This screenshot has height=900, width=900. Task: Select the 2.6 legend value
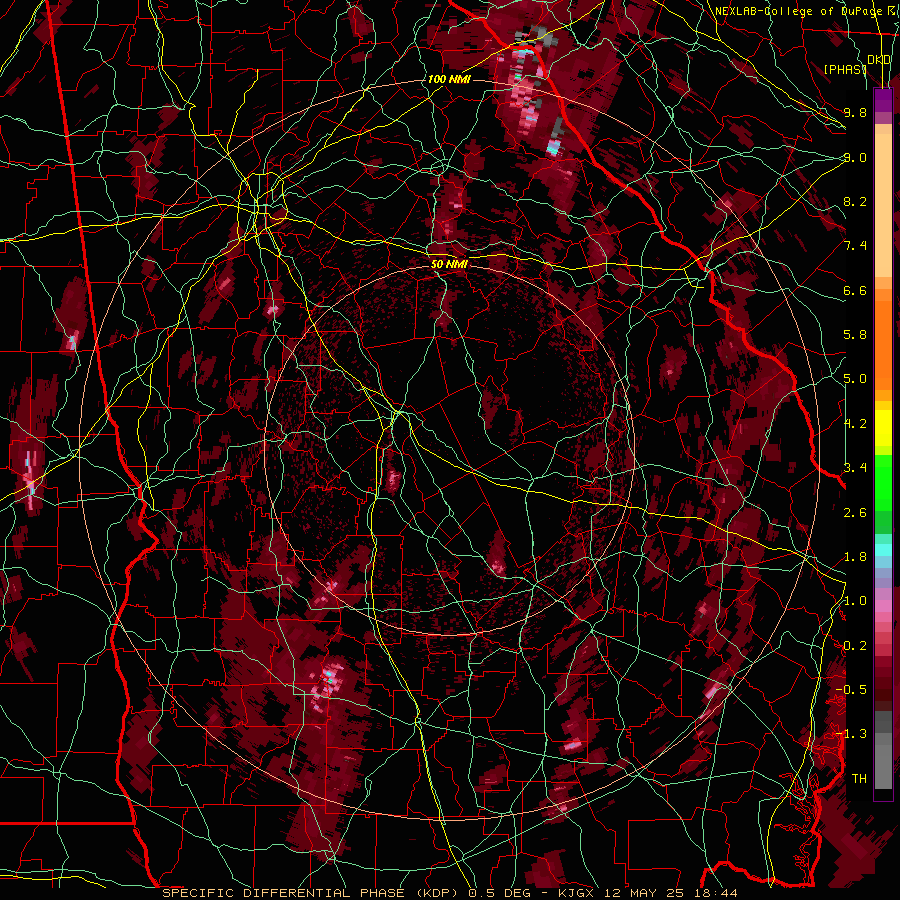855,512
